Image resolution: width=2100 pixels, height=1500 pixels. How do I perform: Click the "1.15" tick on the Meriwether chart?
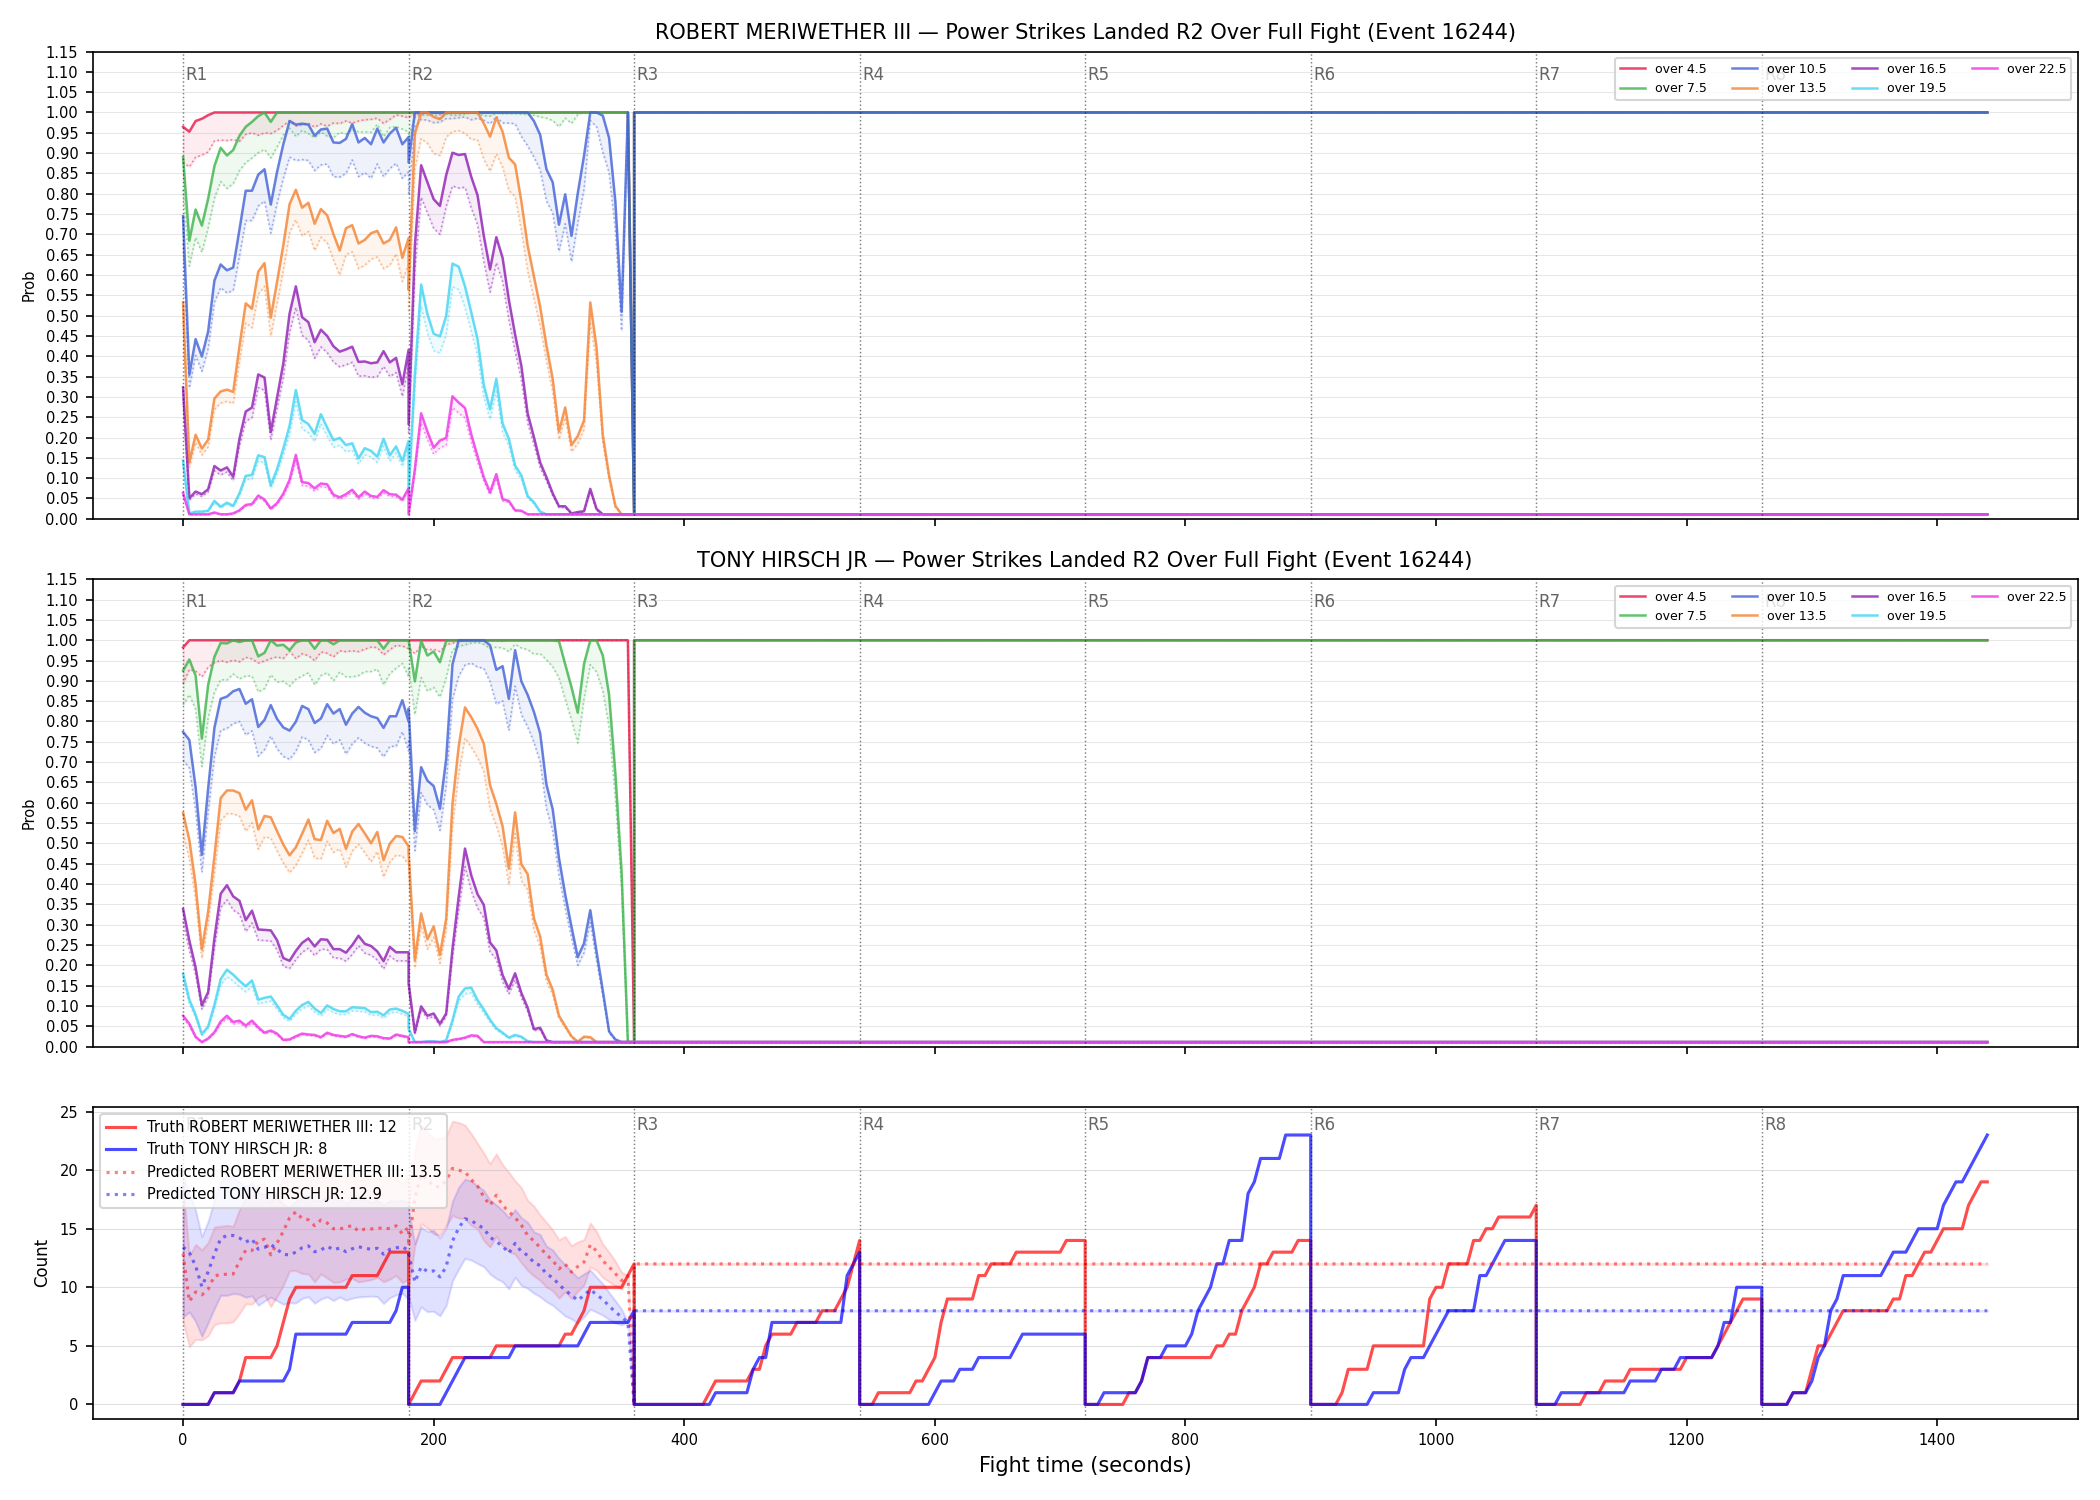click(x=61, y=52)
